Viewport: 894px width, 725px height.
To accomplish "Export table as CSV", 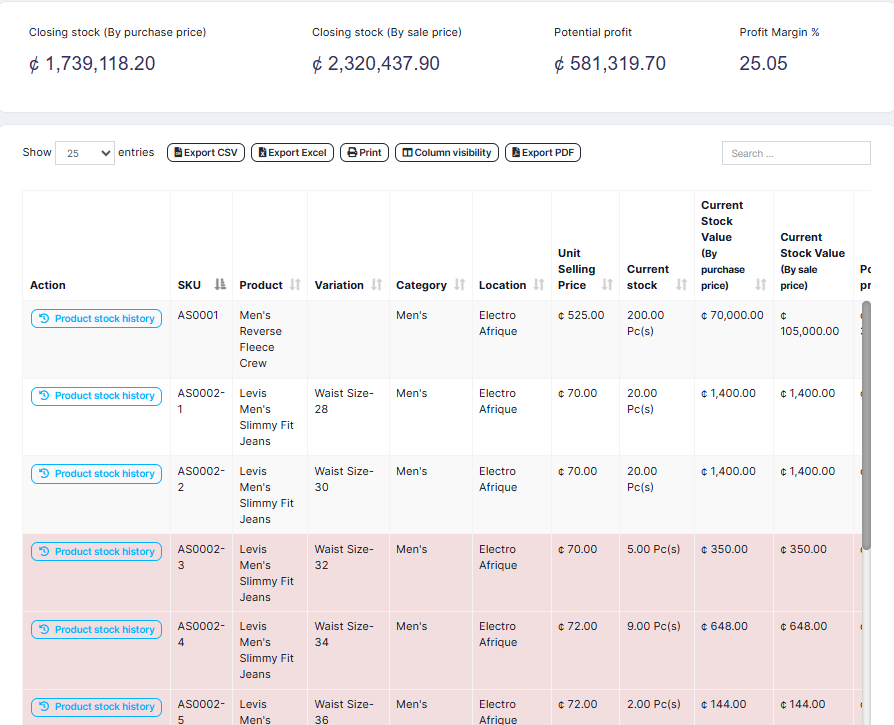I will [x=206, y=153].
